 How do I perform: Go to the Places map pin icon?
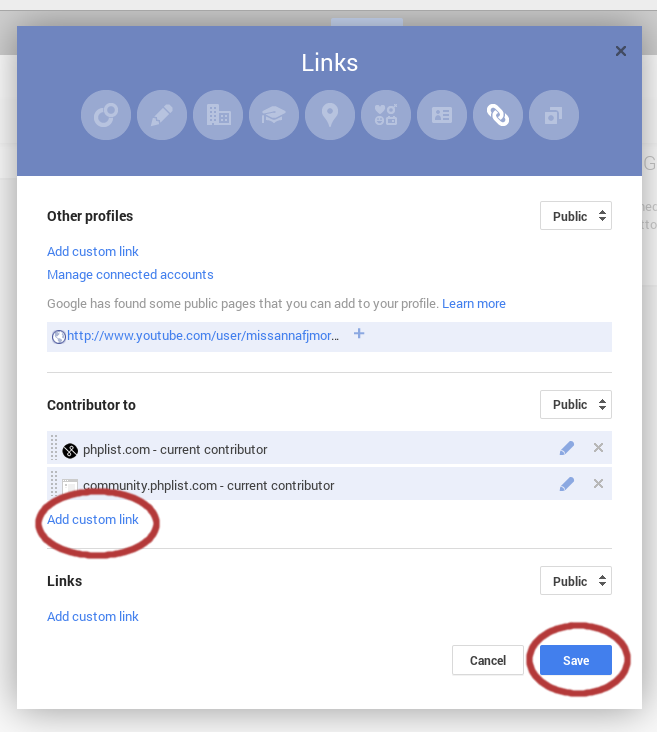(x=330, y=115)
